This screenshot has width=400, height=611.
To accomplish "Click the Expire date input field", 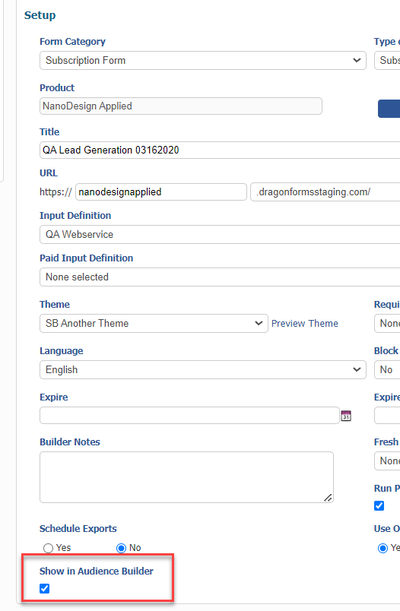I will coord(189,415).
